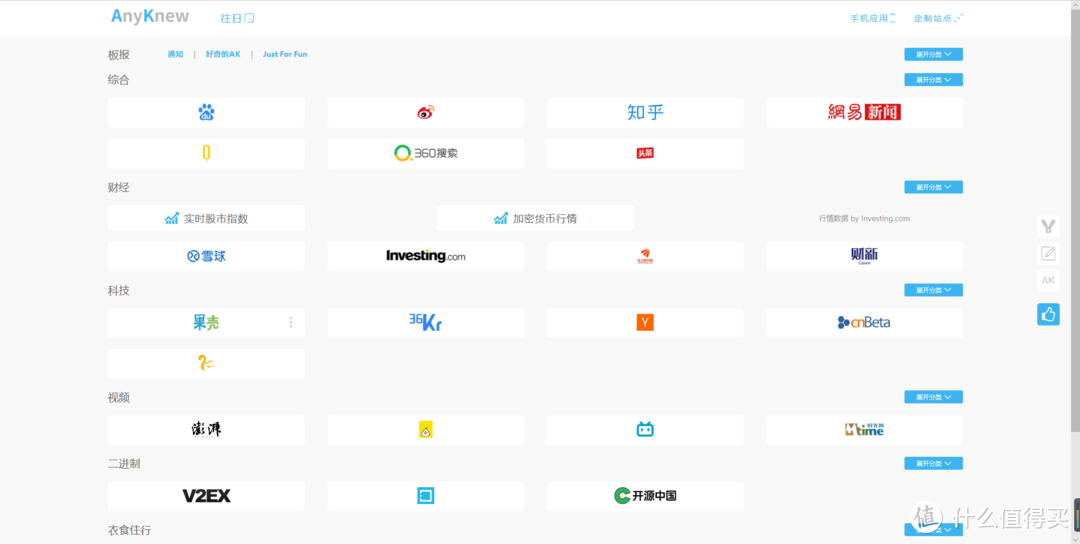Open 实时股市指数 stock index
Image resolution: width=1080 pixels, height=544 pixels.
[x=206, y=218]
